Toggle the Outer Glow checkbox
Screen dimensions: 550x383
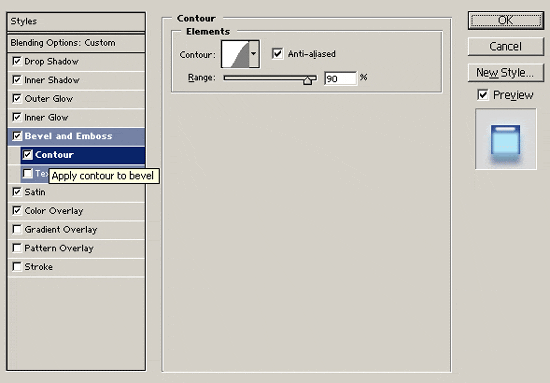click(16, 98)
